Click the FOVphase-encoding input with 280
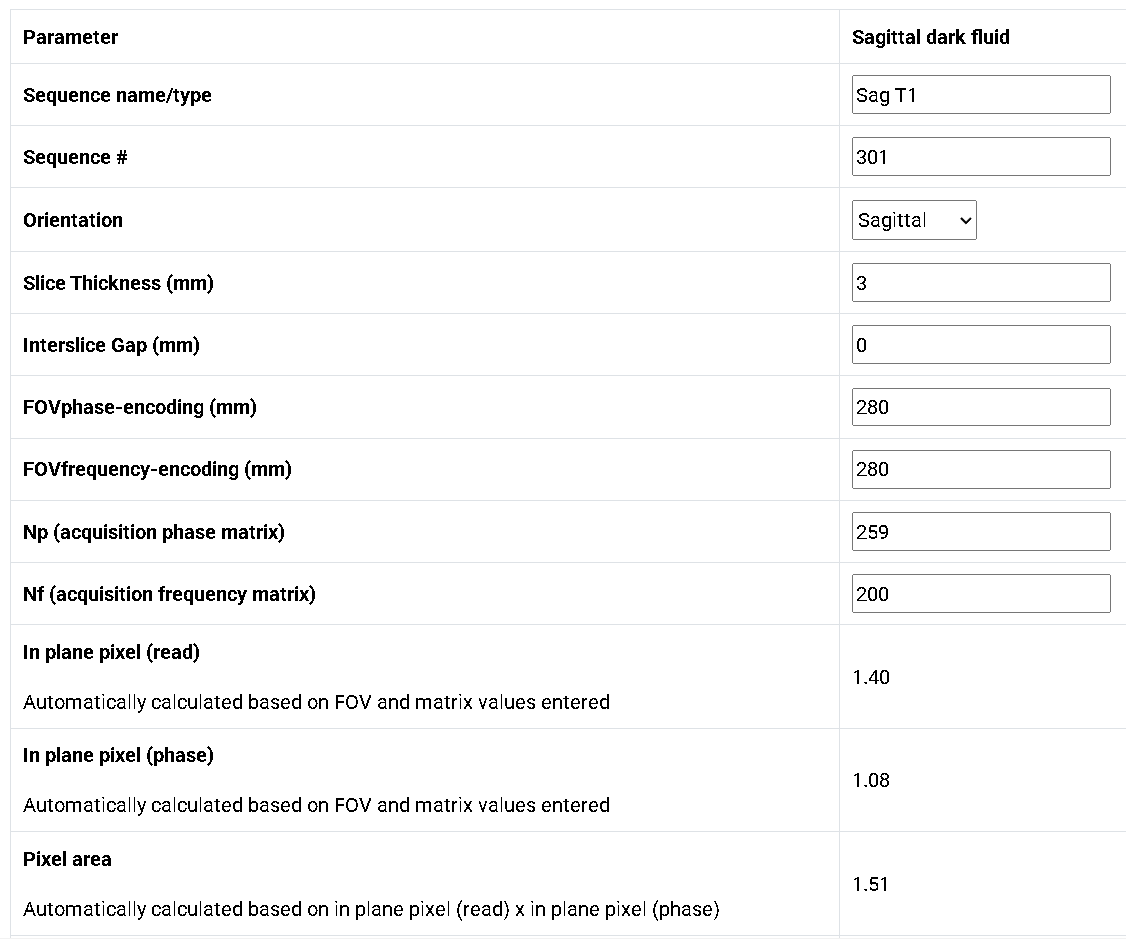 click(x=981, y=407)
